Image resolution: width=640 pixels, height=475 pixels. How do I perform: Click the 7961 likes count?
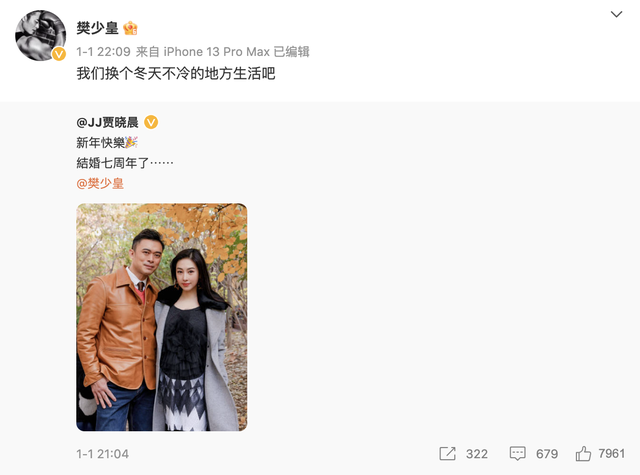coord(611,453)
